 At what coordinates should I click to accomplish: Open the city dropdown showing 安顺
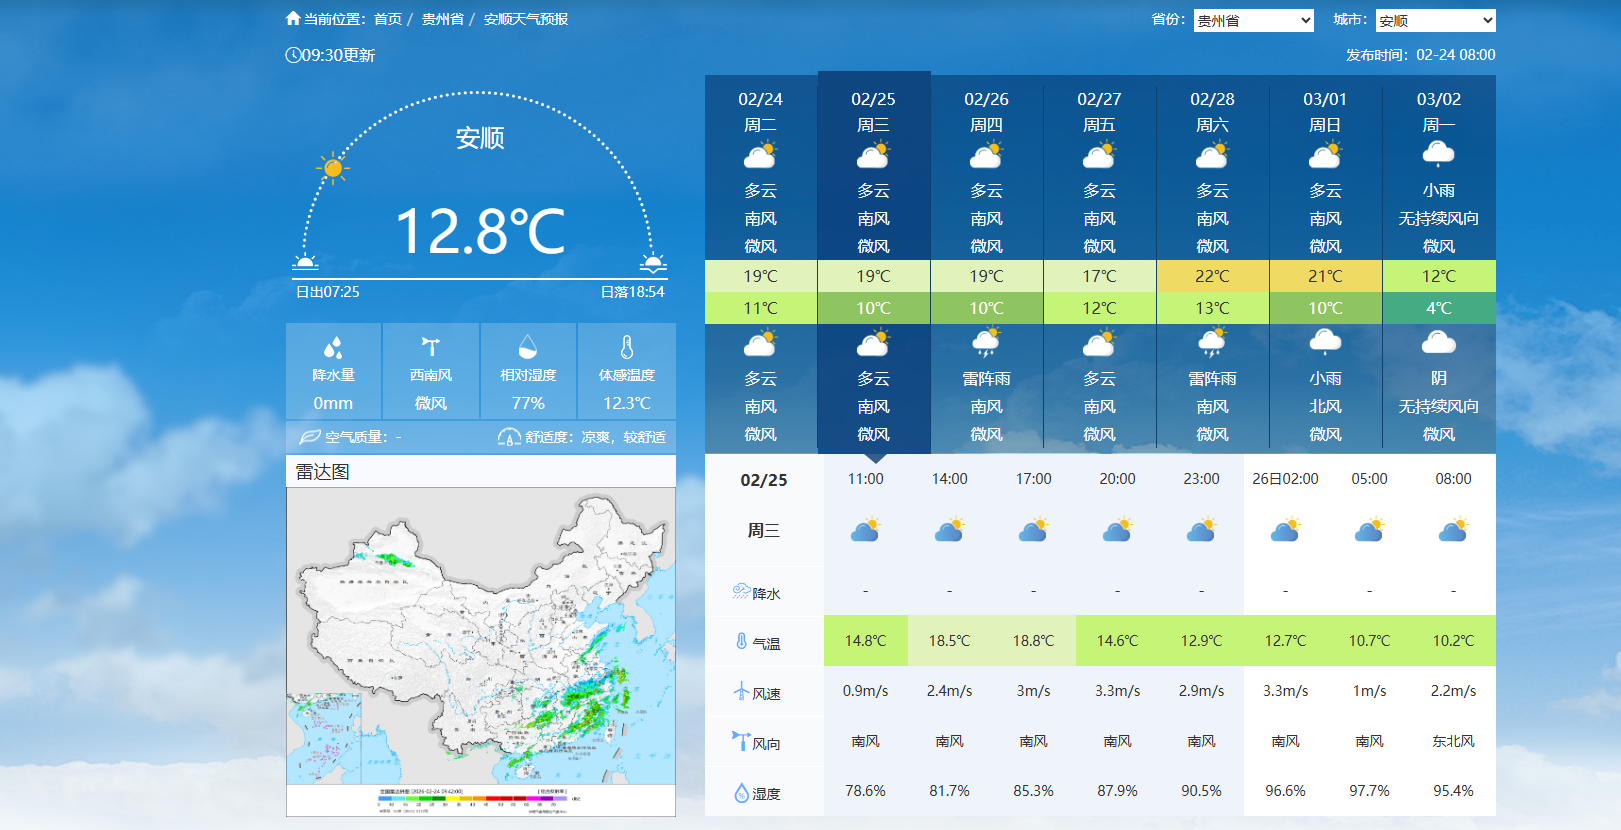1435,20
